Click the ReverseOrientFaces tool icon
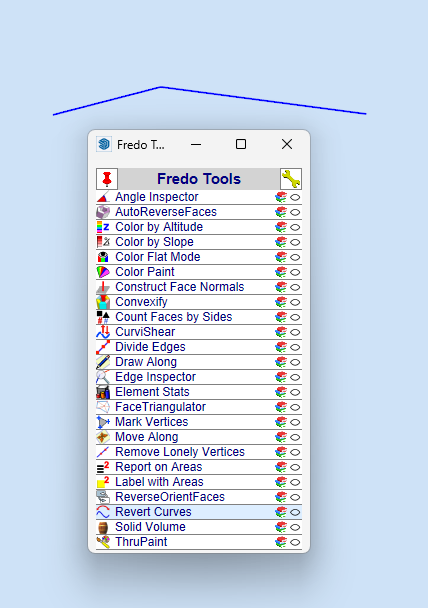The height and width of the screenshot is (608, 428). pyautogui.click(x=103, y=497)
